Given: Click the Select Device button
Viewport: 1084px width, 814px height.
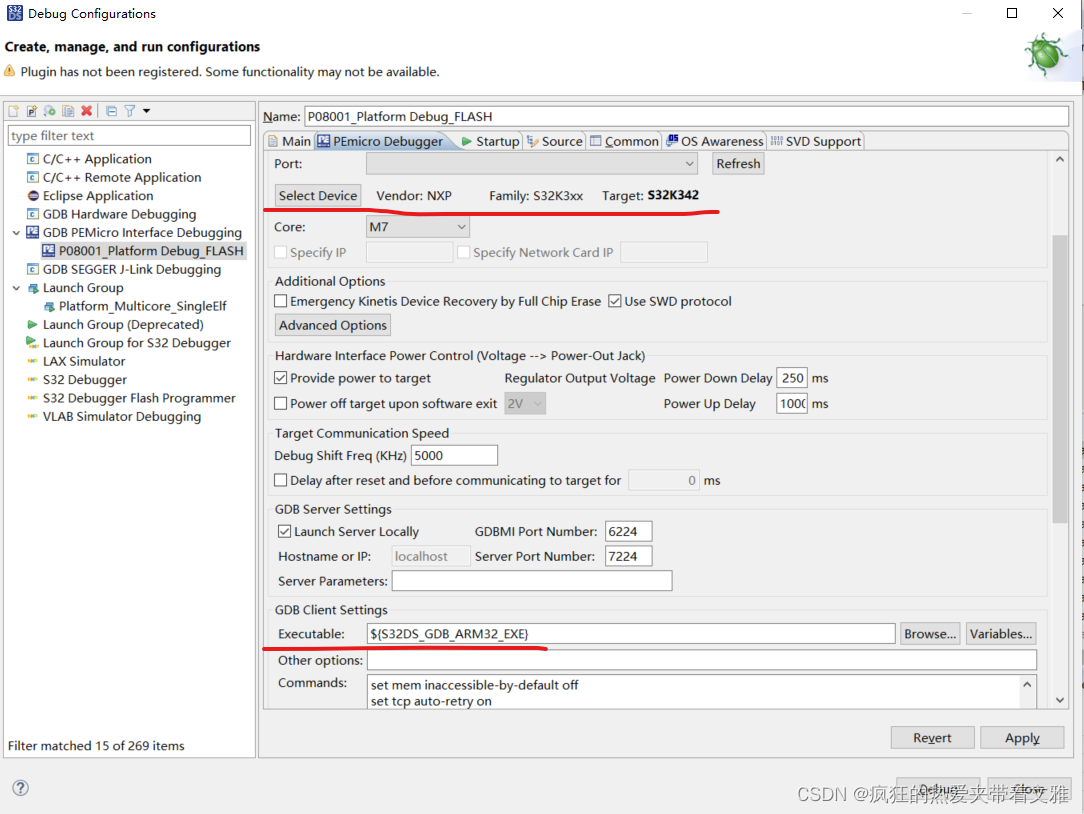Looking at the screenshot, I should click(x=318, y=196).
